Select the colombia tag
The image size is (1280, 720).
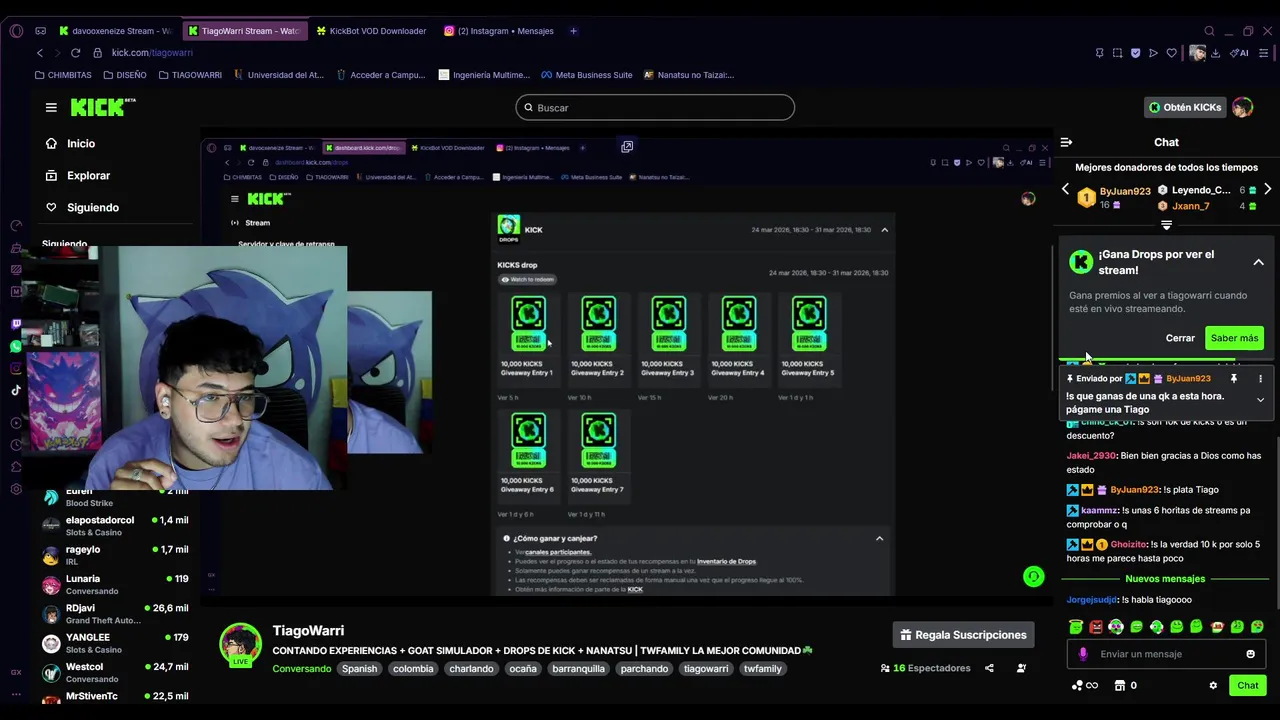coord(413,669)
